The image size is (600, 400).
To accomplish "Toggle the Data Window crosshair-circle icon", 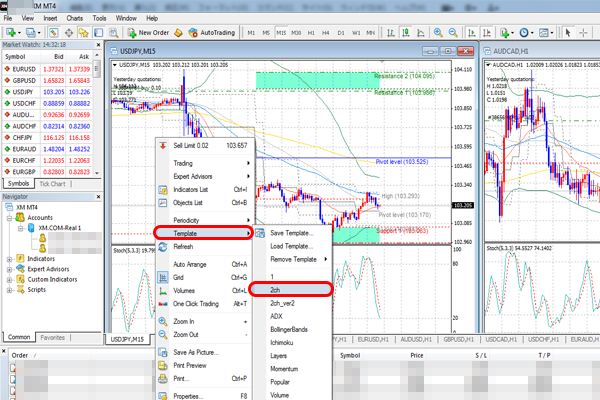I will [69, 33].
